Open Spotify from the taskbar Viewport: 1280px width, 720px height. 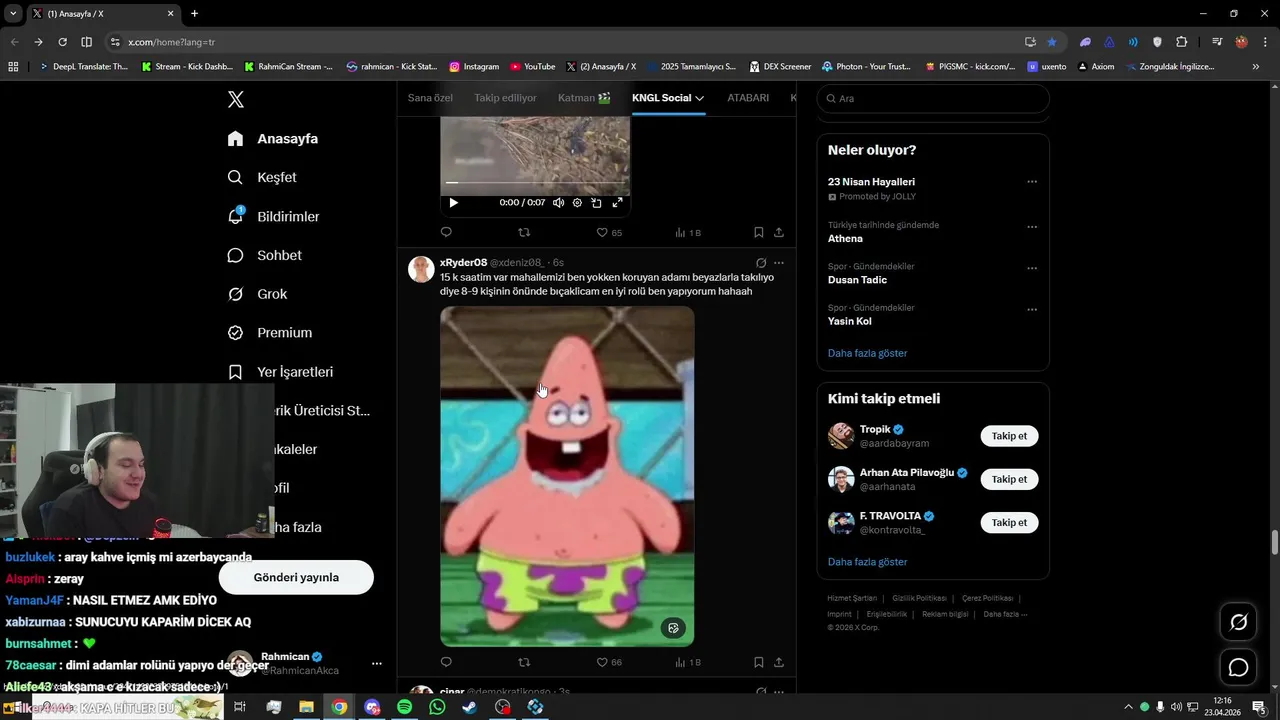pyautogui.click(x=404, y=707)
